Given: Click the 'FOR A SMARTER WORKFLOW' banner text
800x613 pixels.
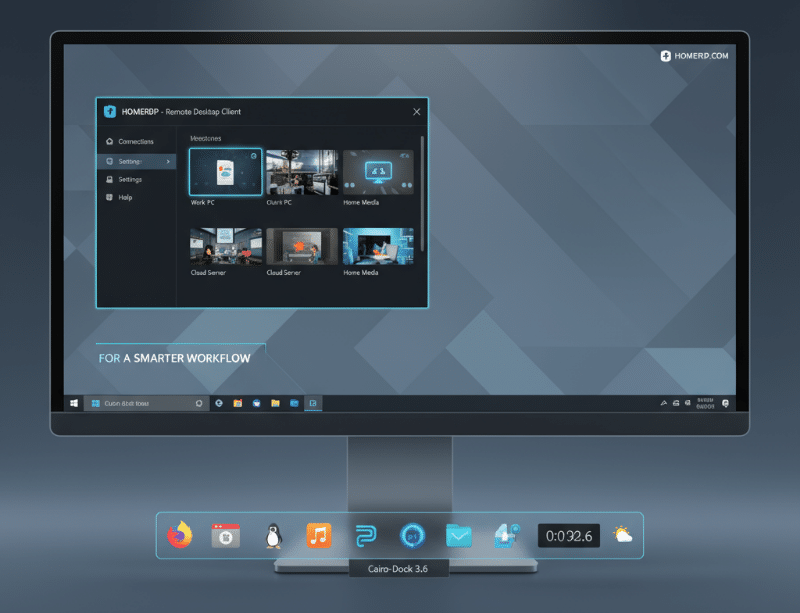Looking at the screenshot, I should tap(172, 356).
